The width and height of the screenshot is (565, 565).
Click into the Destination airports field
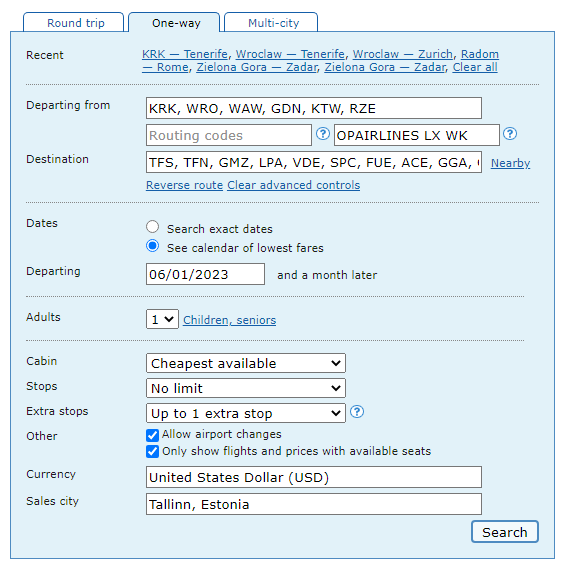(314, 162)
